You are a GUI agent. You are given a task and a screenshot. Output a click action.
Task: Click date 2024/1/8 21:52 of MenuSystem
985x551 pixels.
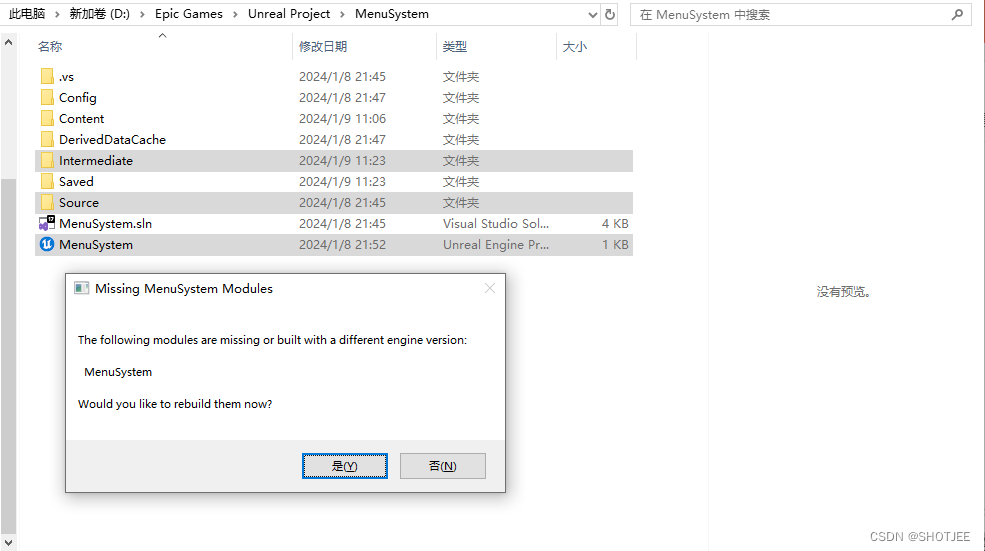(x=342, y=244)
